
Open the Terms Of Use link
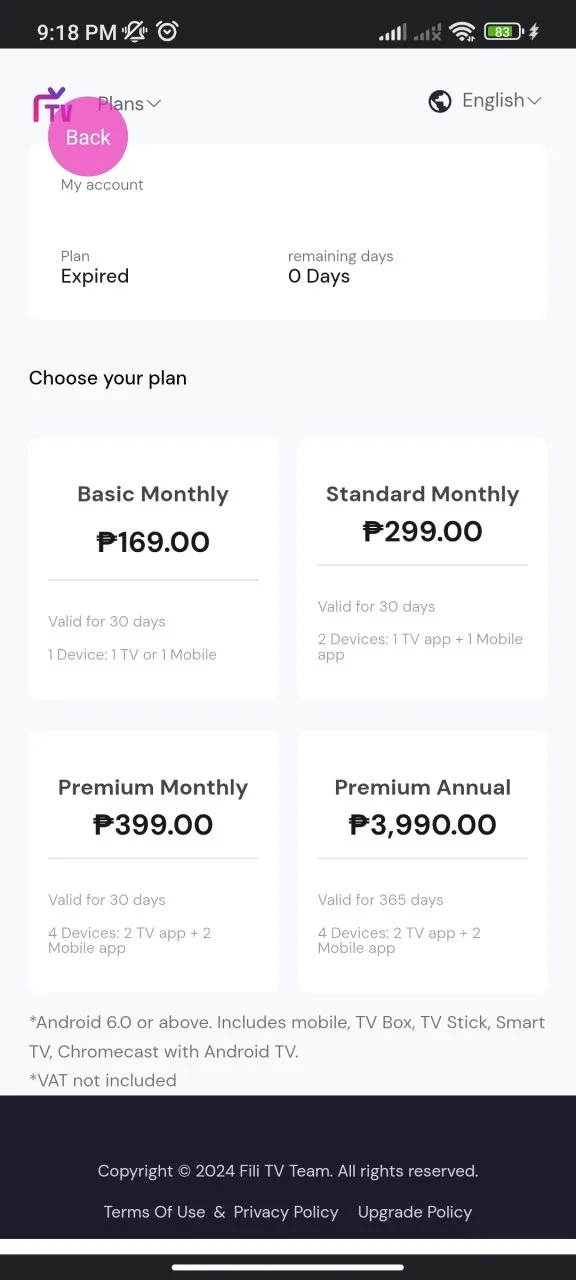(154, 1212)
